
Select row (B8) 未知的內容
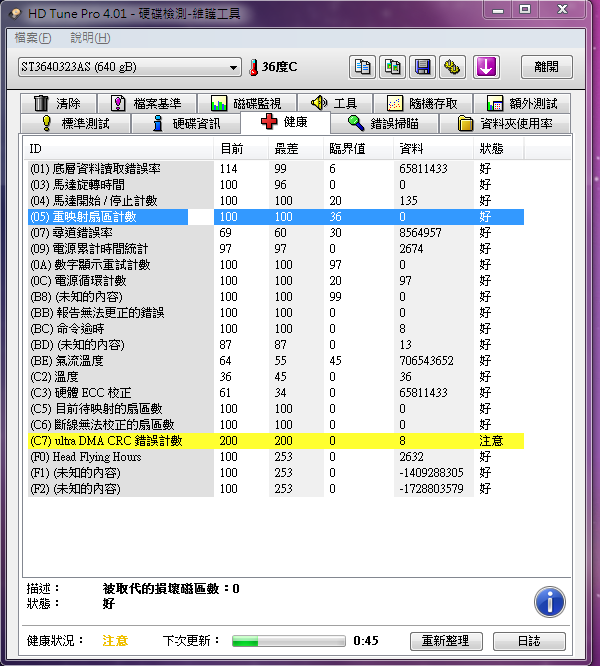tap(276, 297)
